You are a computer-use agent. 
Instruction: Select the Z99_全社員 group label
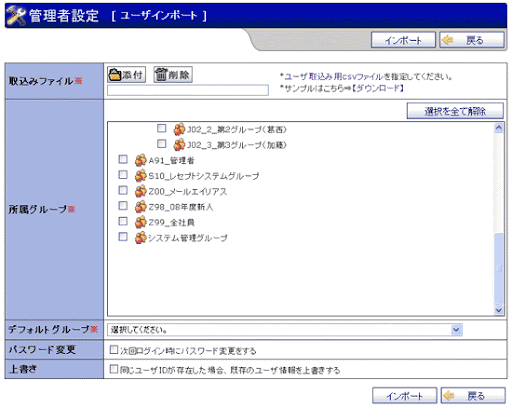(x=171, y=223)
